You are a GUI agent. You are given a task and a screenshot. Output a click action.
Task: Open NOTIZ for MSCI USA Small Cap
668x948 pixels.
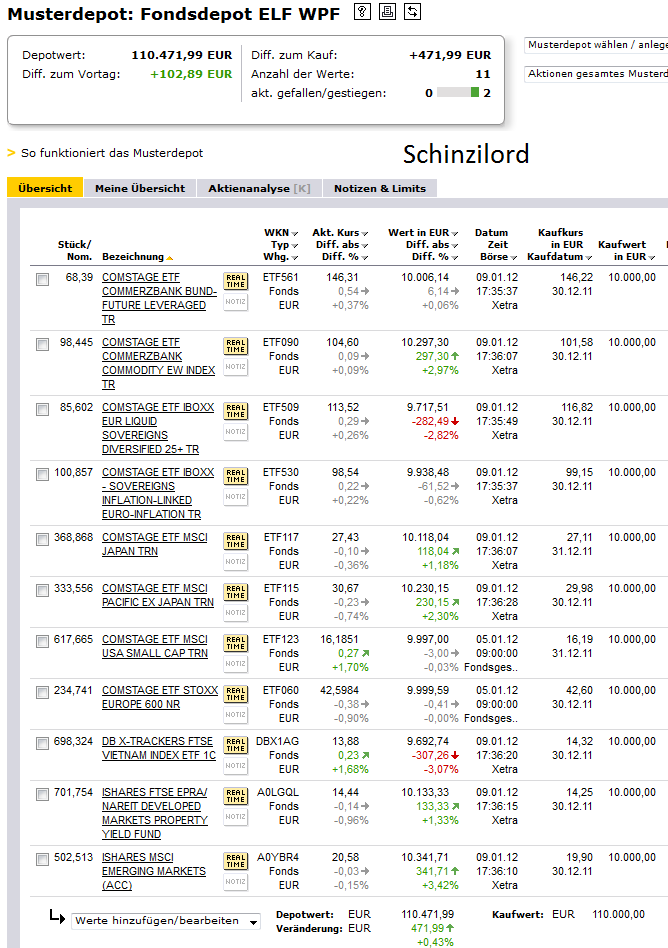point(236,663)
